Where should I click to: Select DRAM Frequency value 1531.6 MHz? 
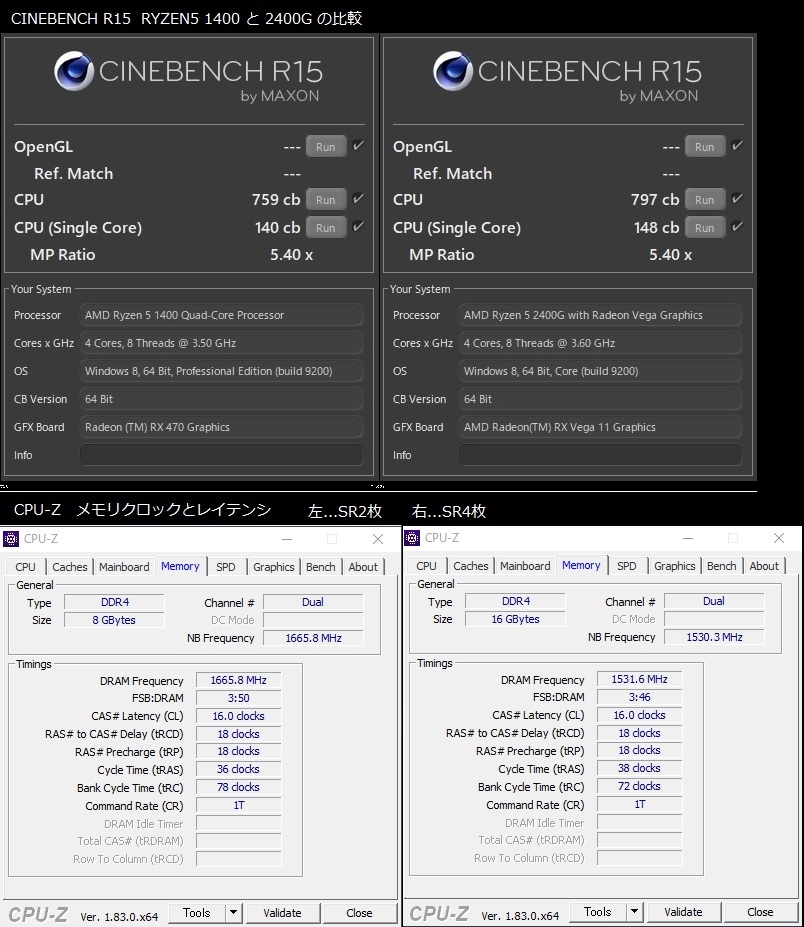[639, 679]
